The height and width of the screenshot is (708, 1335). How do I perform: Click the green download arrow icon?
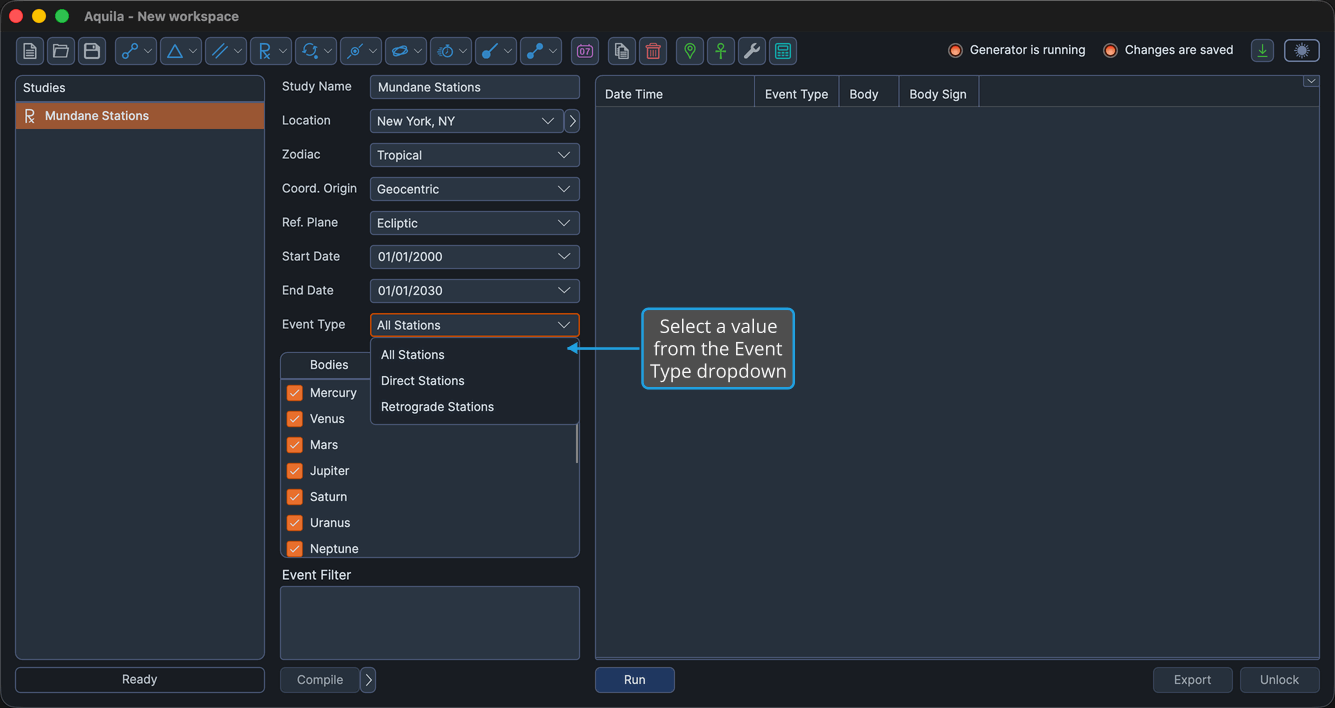1262,50
